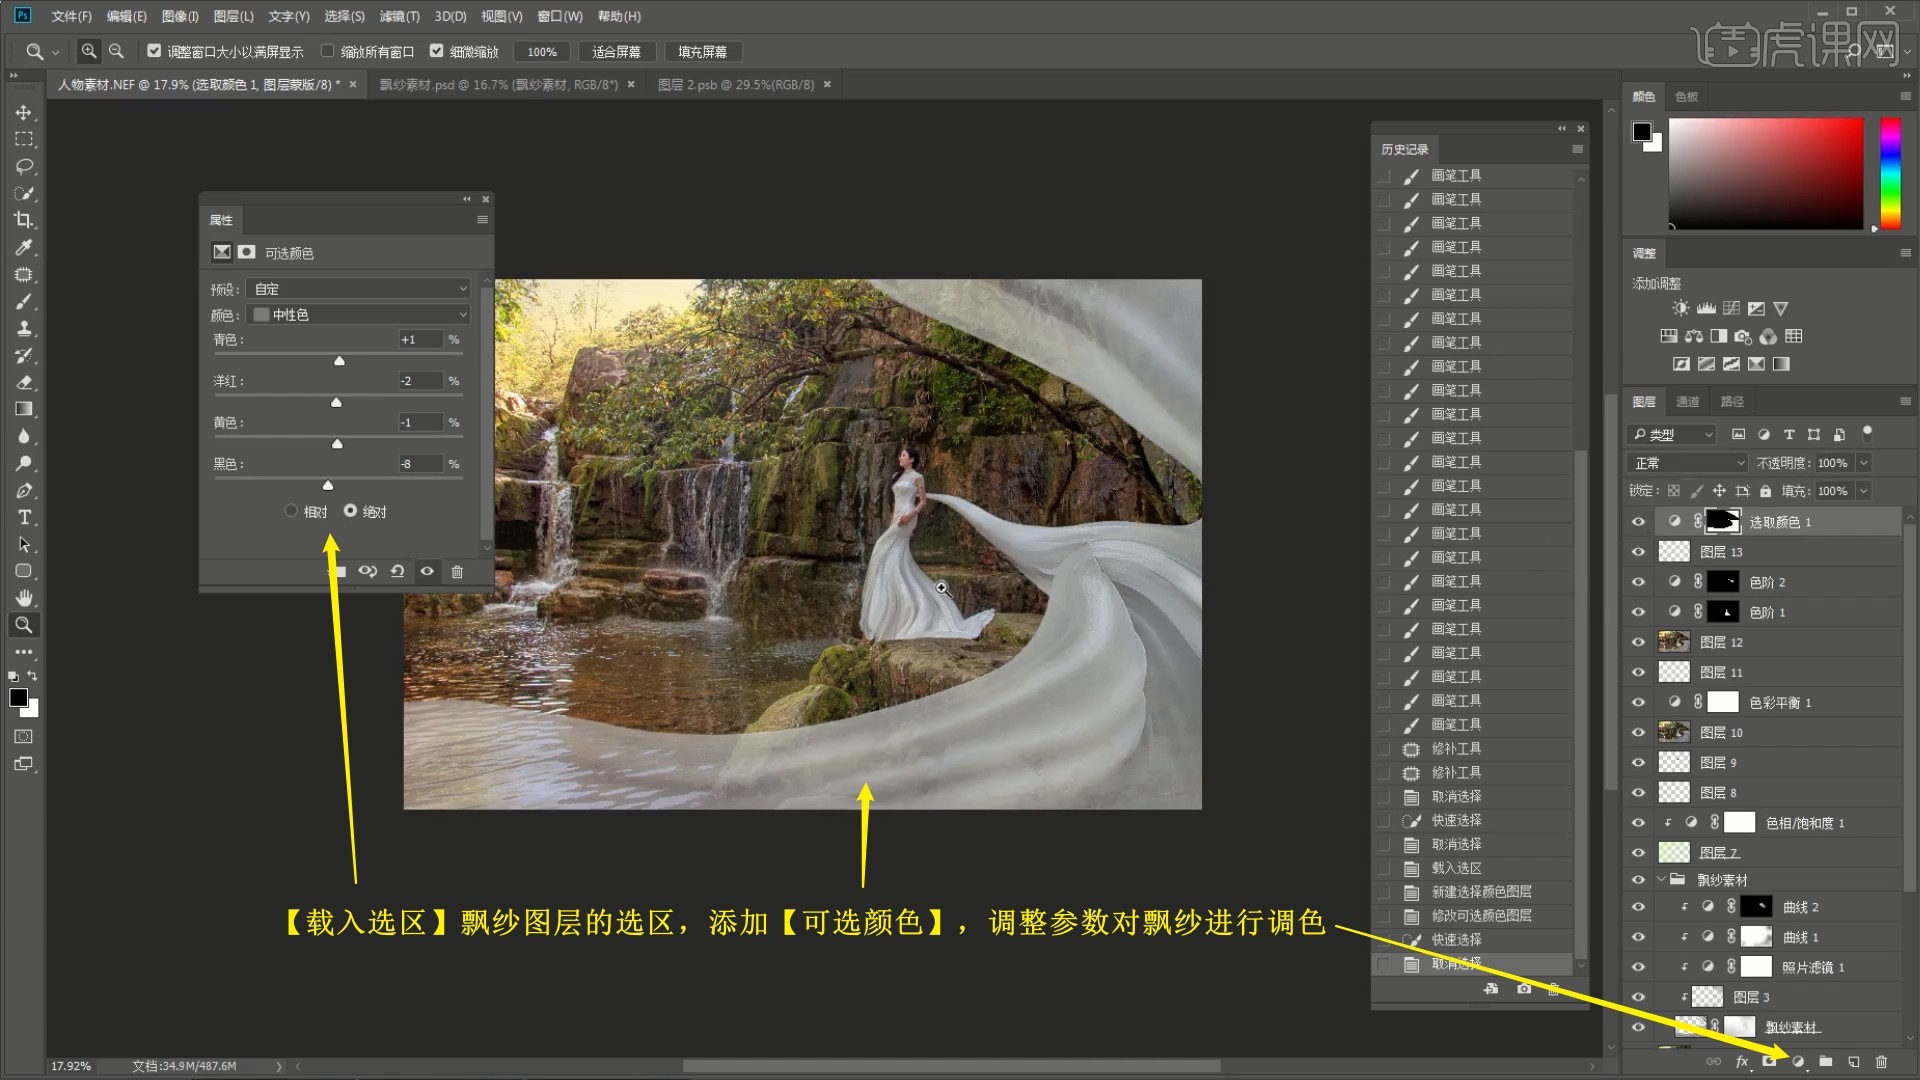Select the Relative radio option

[x=291, y=511]
